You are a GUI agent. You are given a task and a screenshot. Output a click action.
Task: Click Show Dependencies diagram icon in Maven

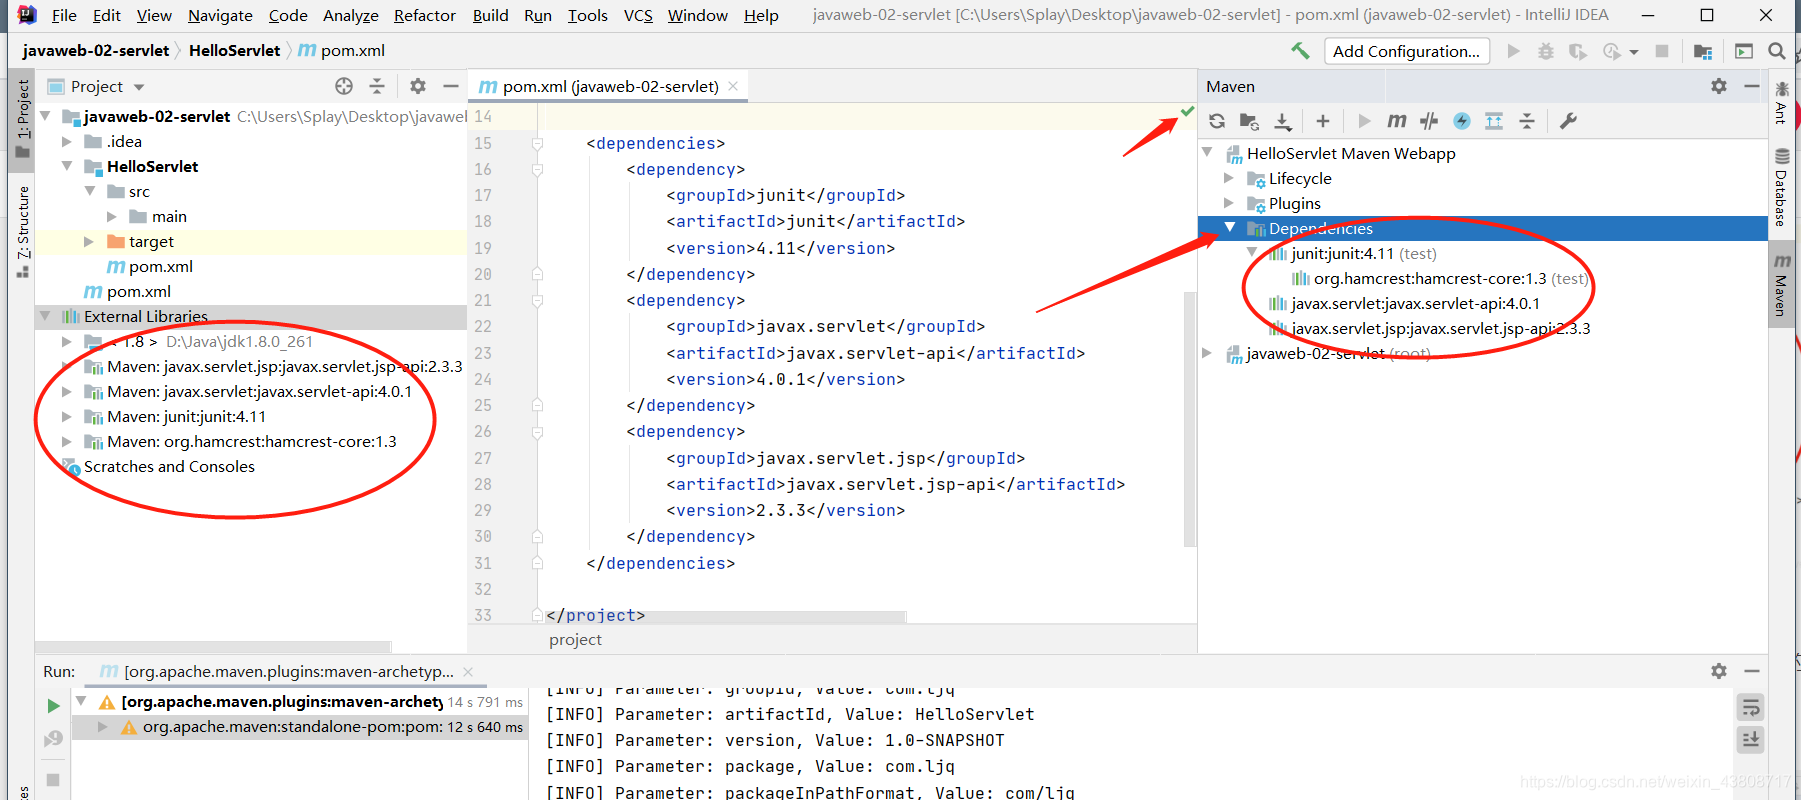pyautogui.click(x=1494, y=121)
